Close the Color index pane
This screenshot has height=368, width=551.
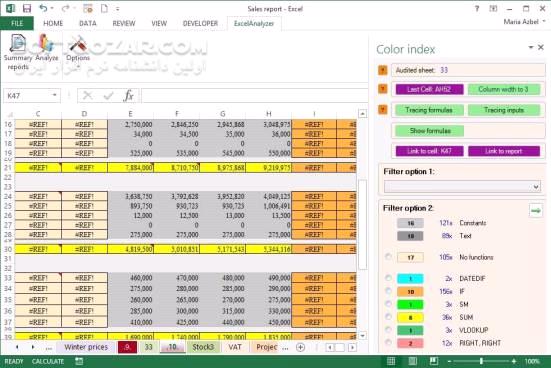541,47
